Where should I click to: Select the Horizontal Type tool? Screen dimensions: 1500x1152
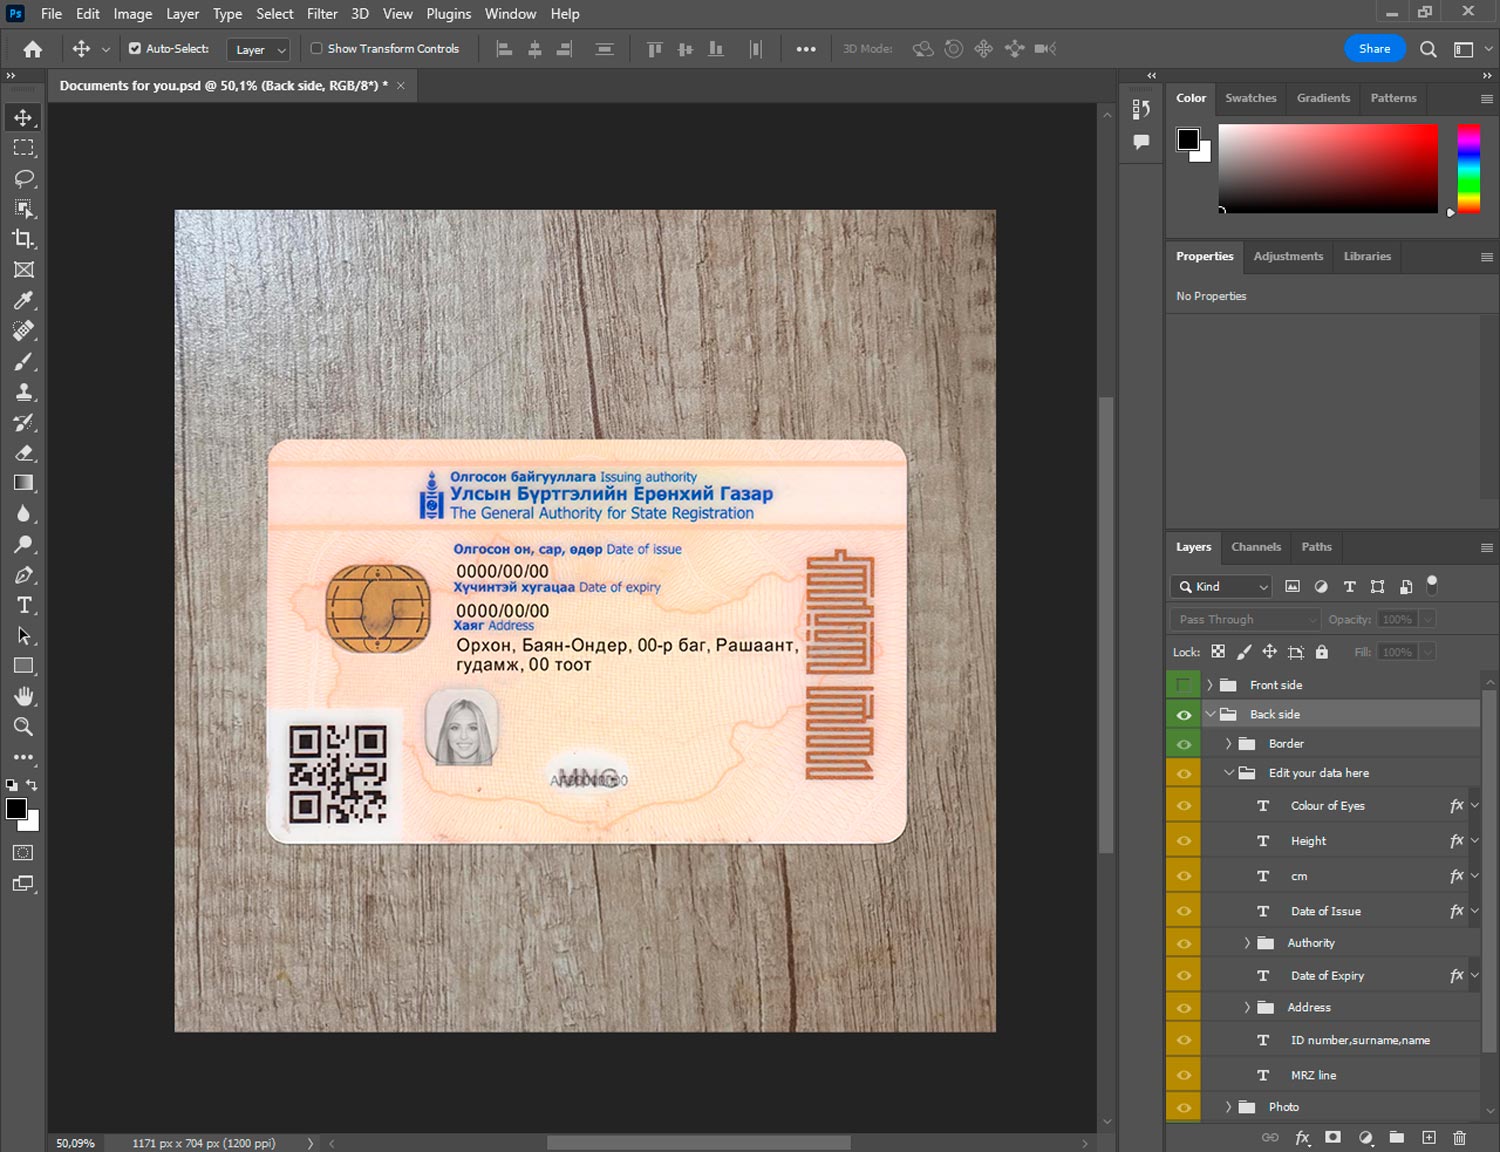[23, 605]
